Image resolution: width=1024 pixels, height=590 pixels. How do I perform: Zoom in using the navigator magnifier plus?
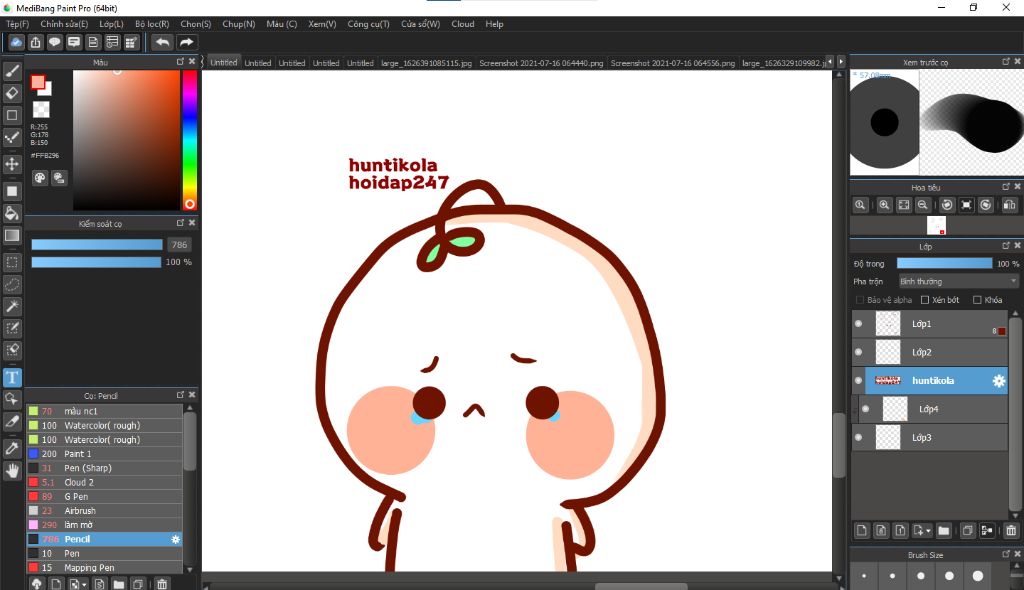884,205
